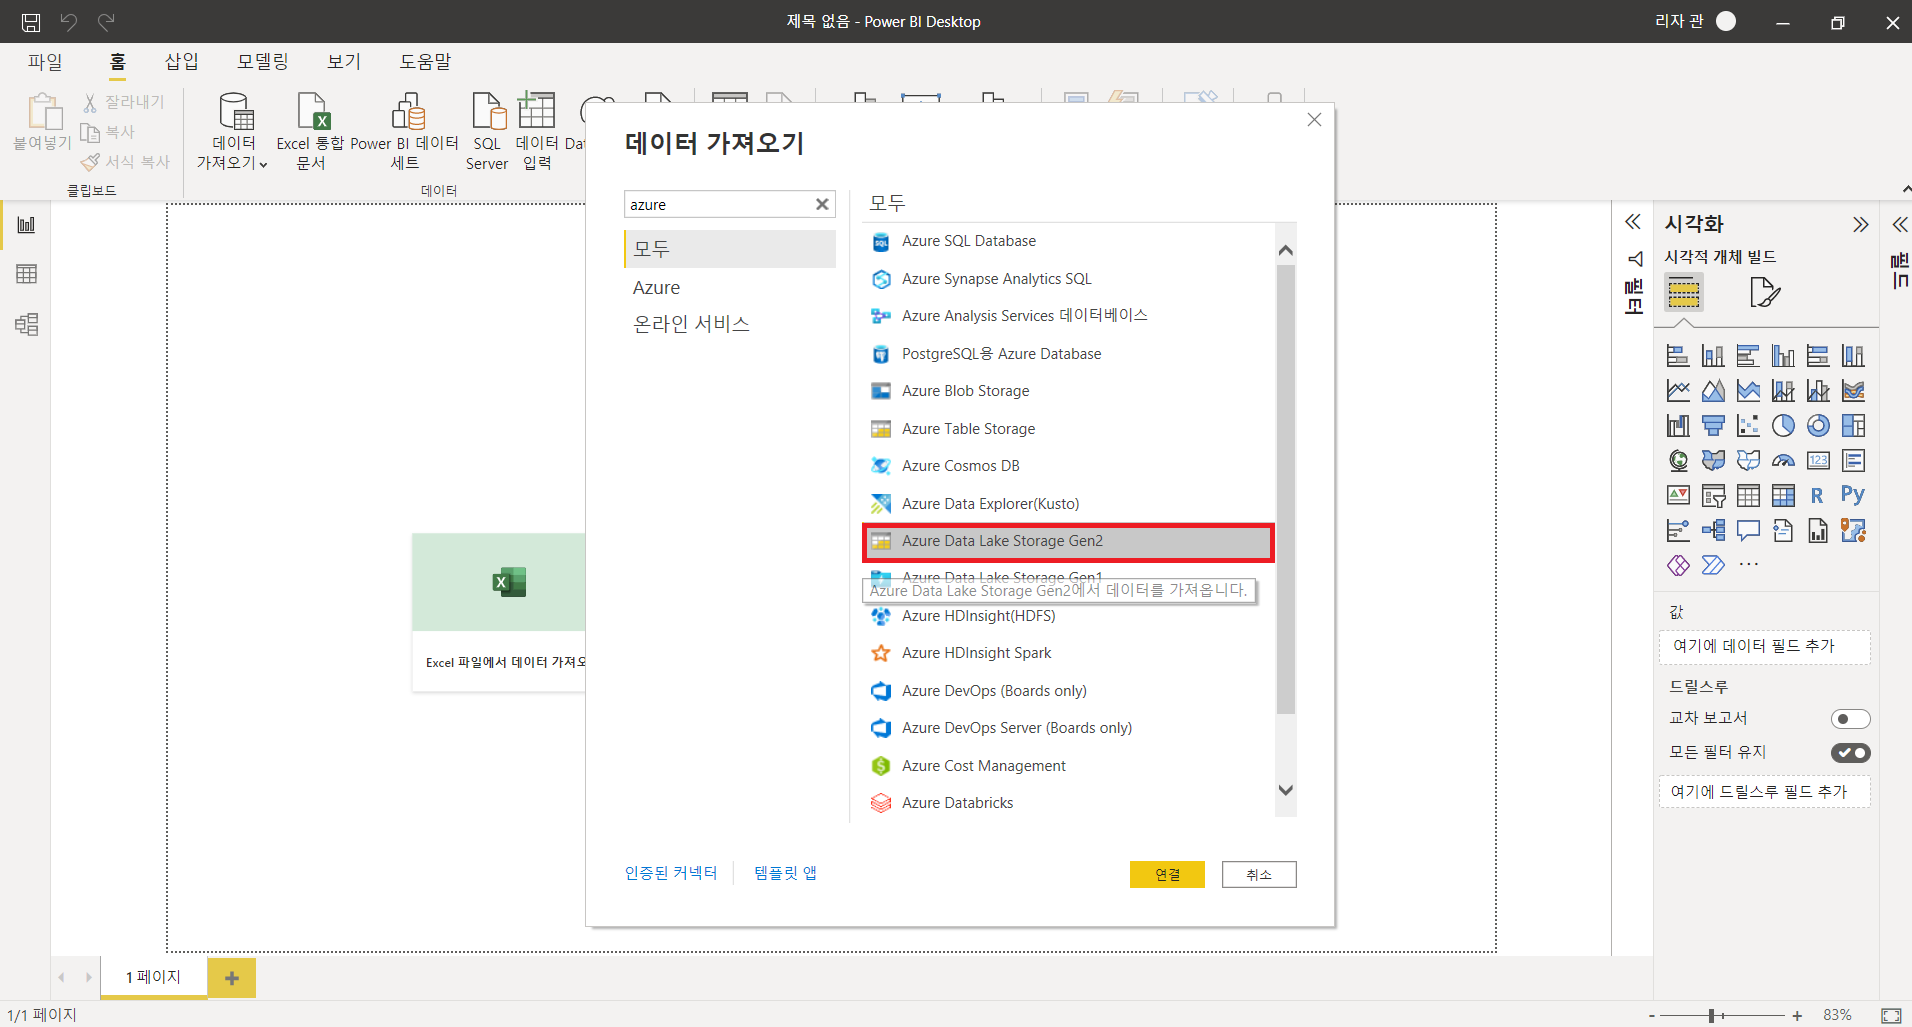Click more visuals ellipsis
Screen dimensions: 1912x1027
coord(1748,565)
